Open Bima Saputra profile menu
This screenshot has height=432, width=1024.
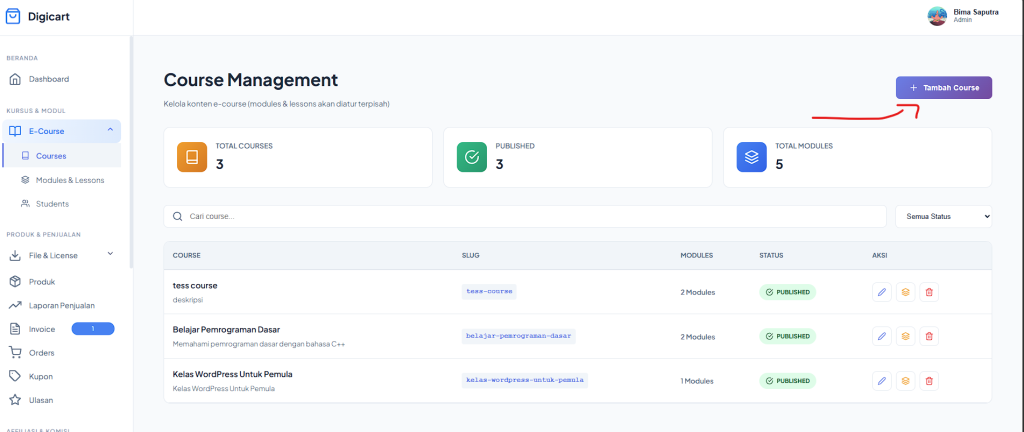[961, 16]
